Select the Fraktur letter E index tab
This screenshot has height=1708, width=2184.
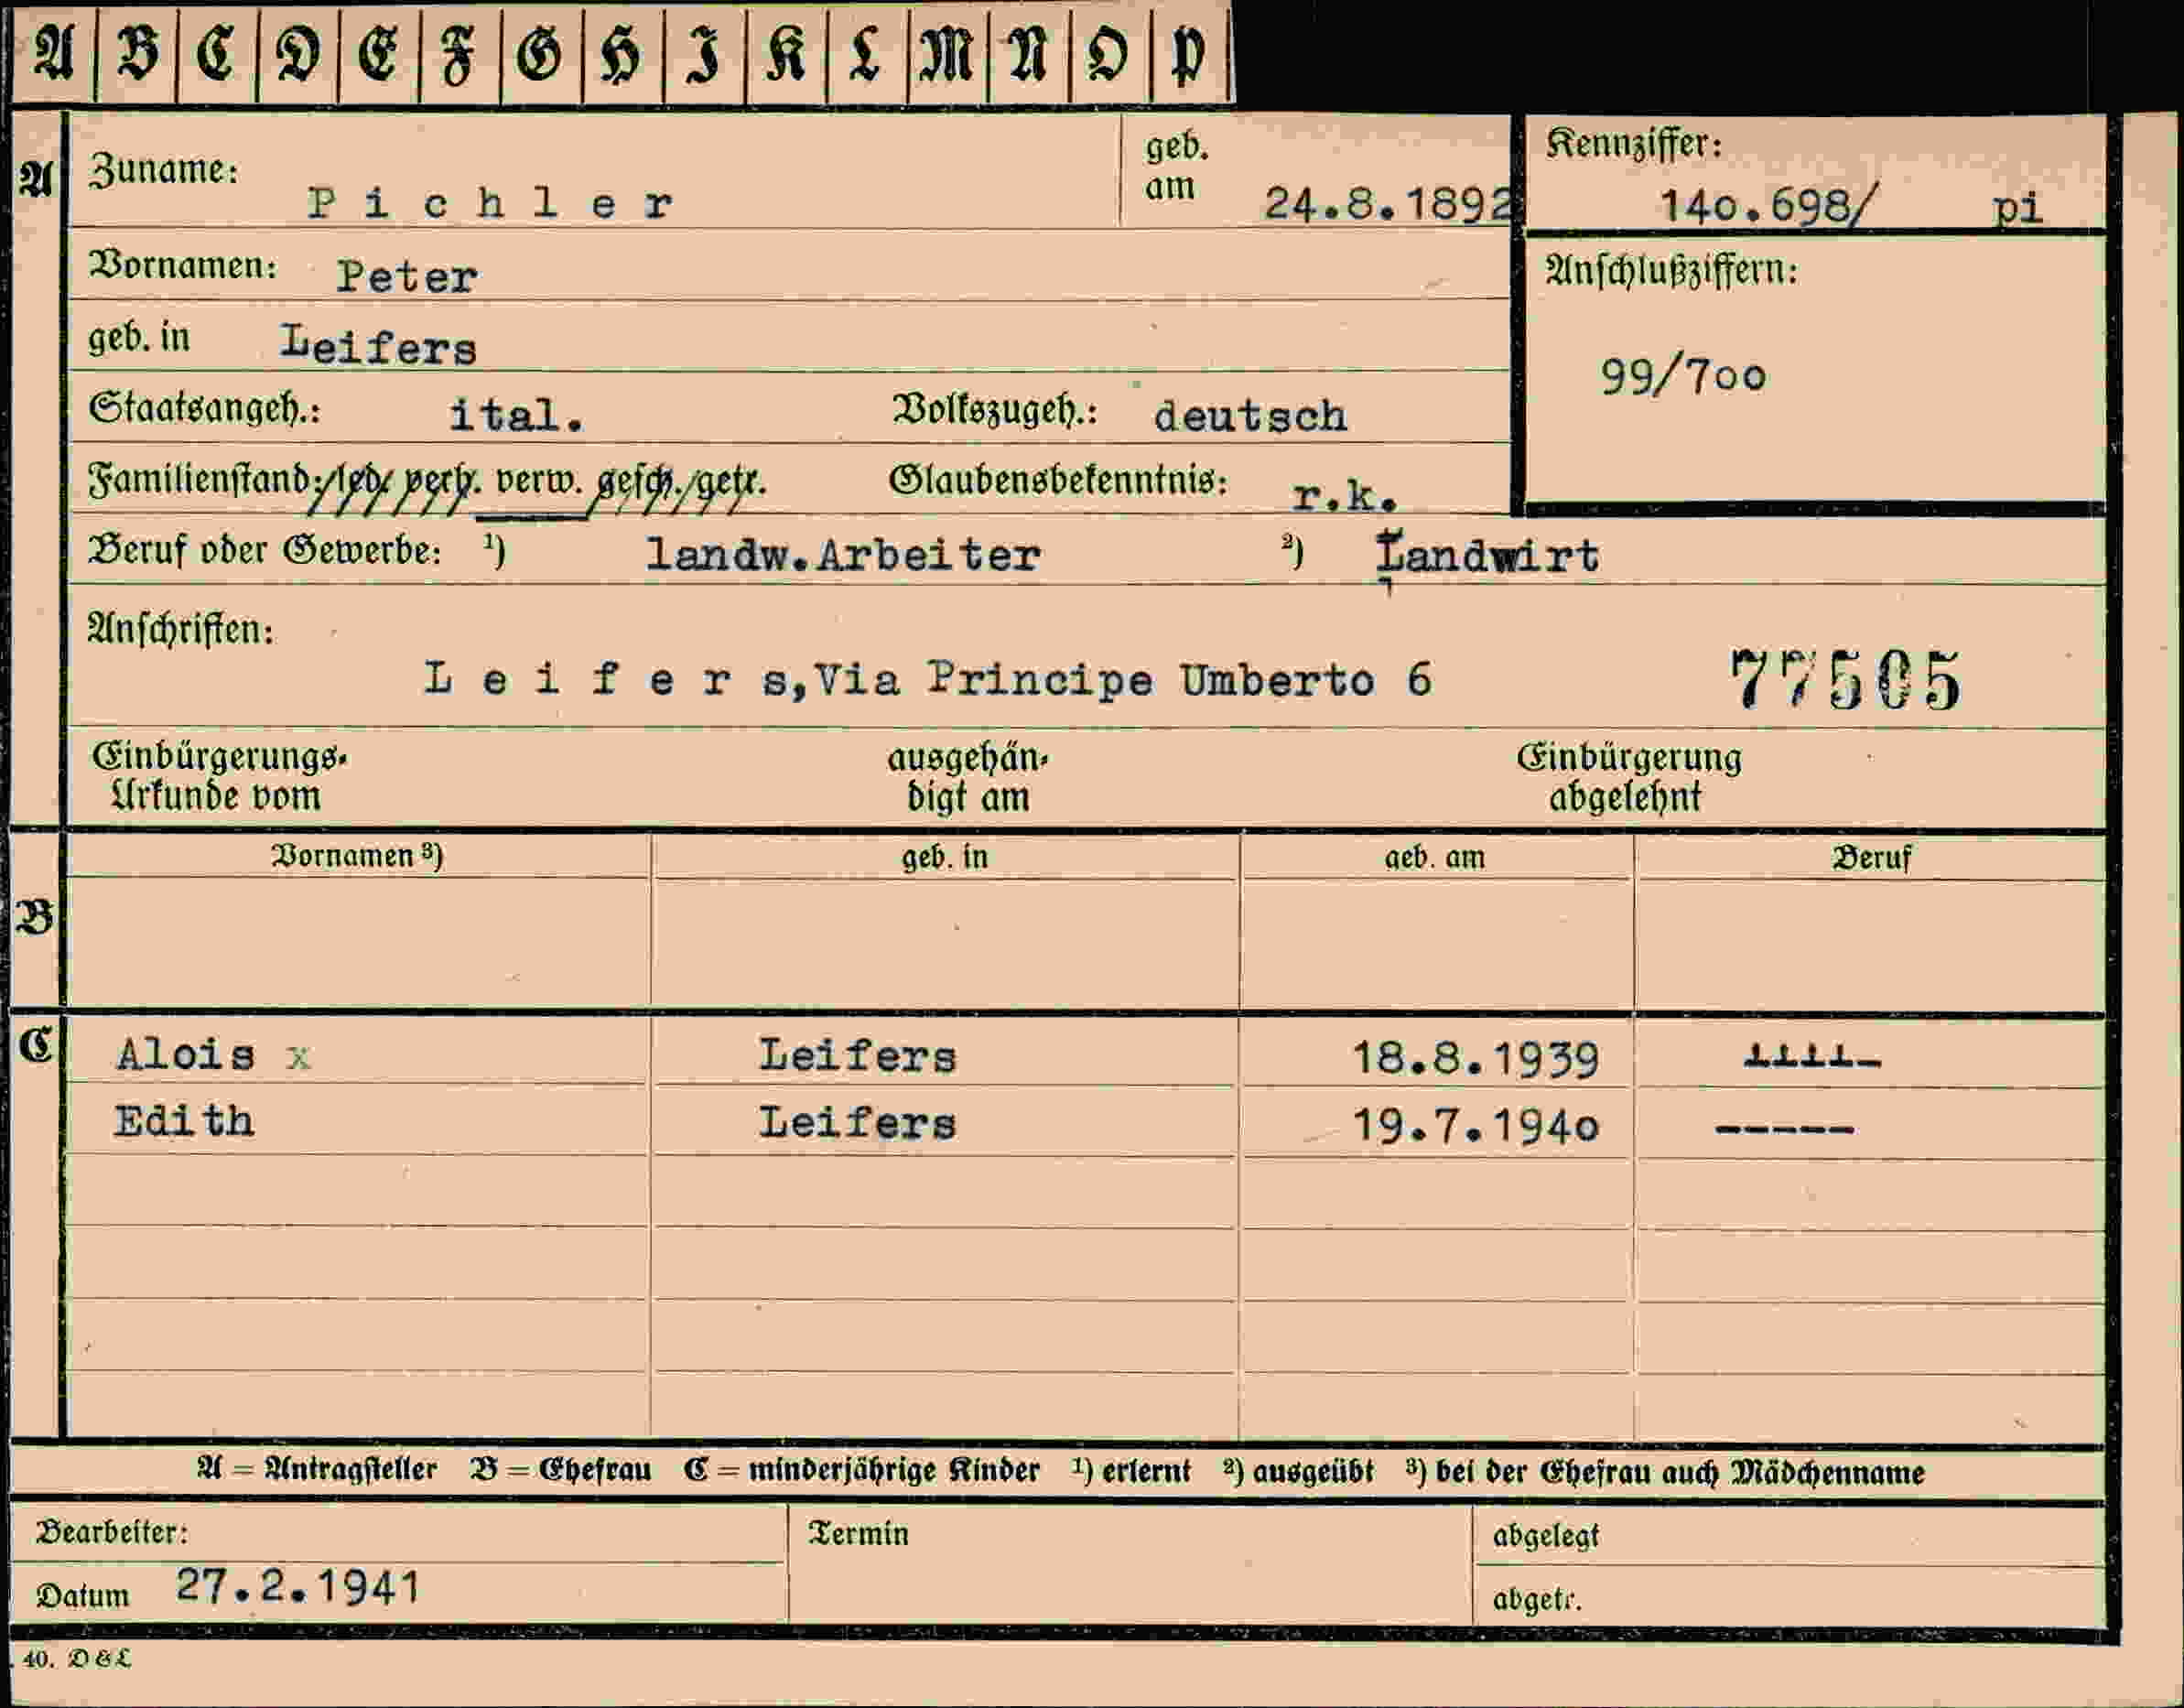coord(379,52)
